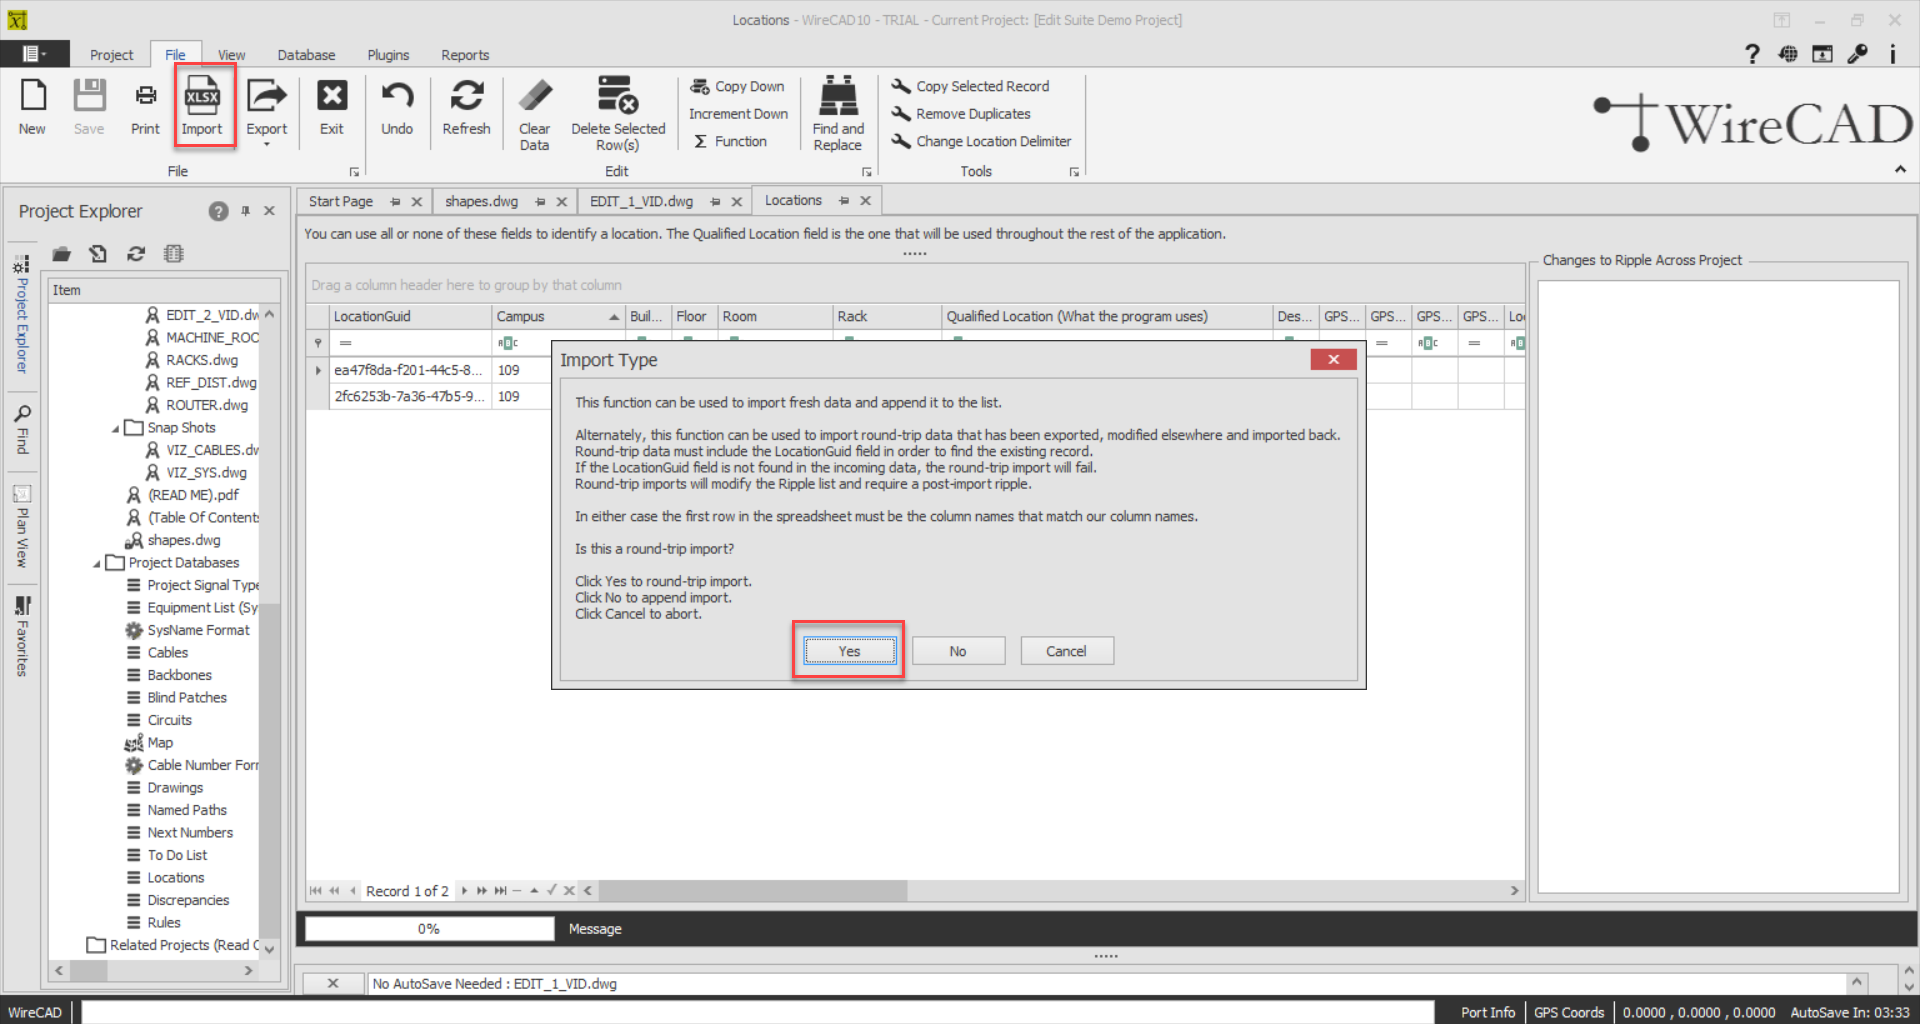1920x1024 pixels.
Task: Open the Map item in tree
Action: coord(159,743)
